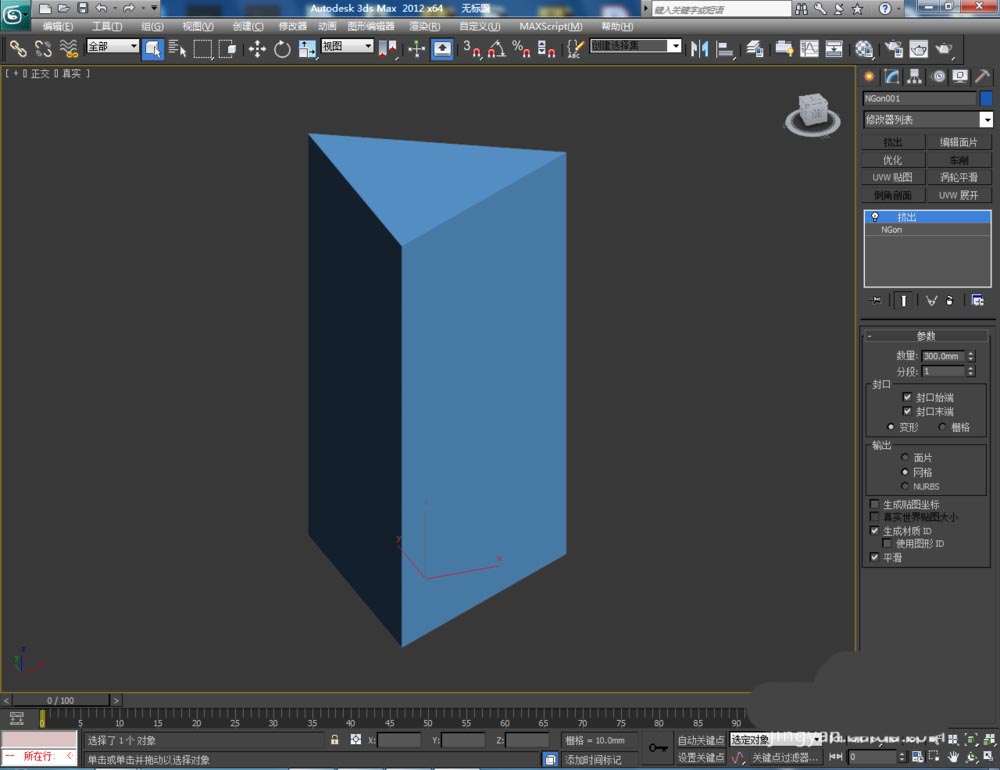Click the blue object color swatch
The height and width of the screenshot is (770, 1000).
(986, 99)
